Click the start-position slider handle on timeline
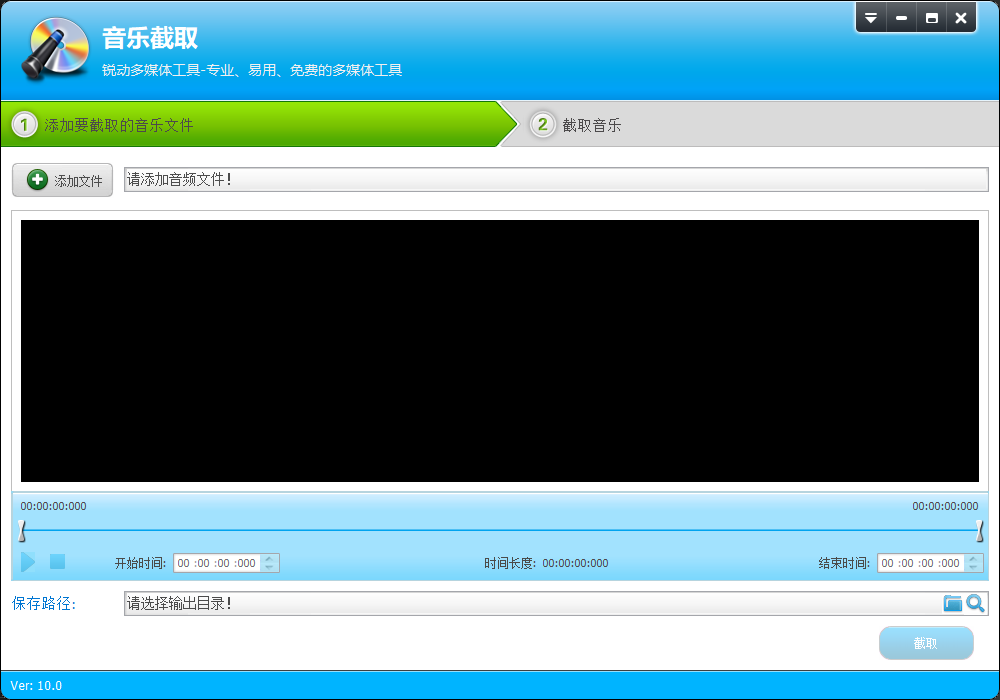Screen dimensions: 1000x700 click(x=22, y=530)
